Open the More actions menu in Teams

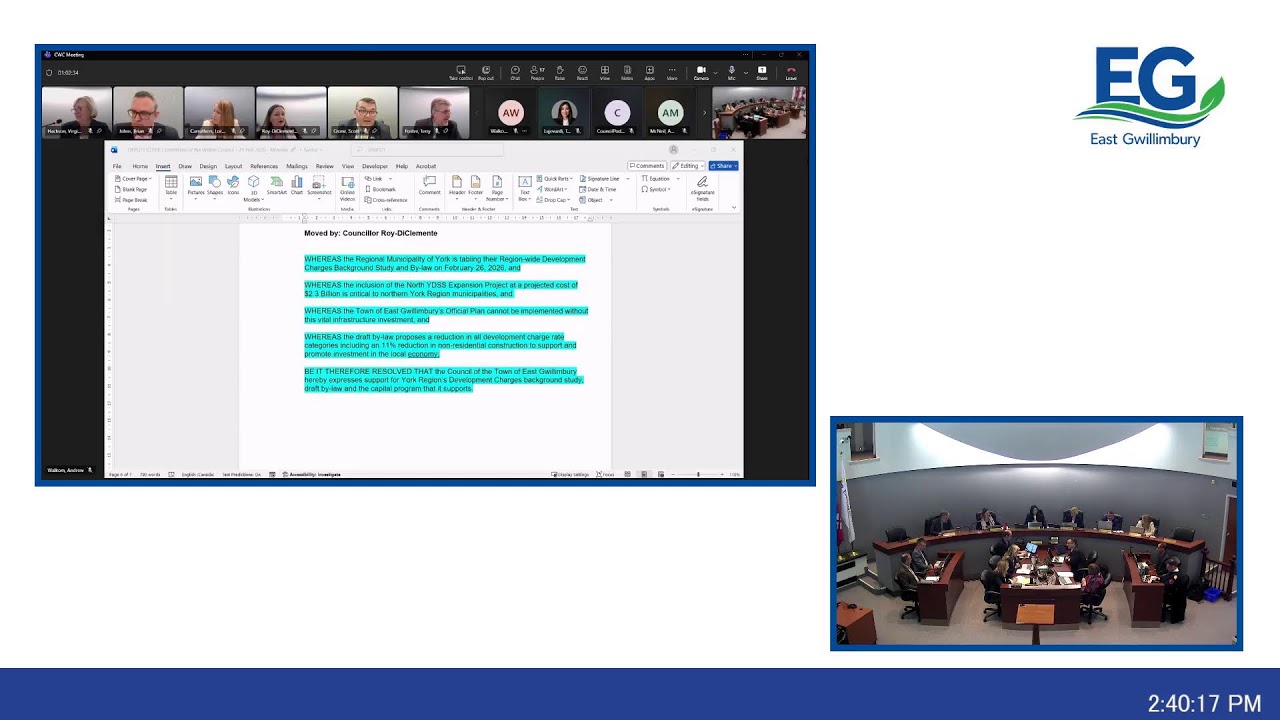[x=672, y=73]
